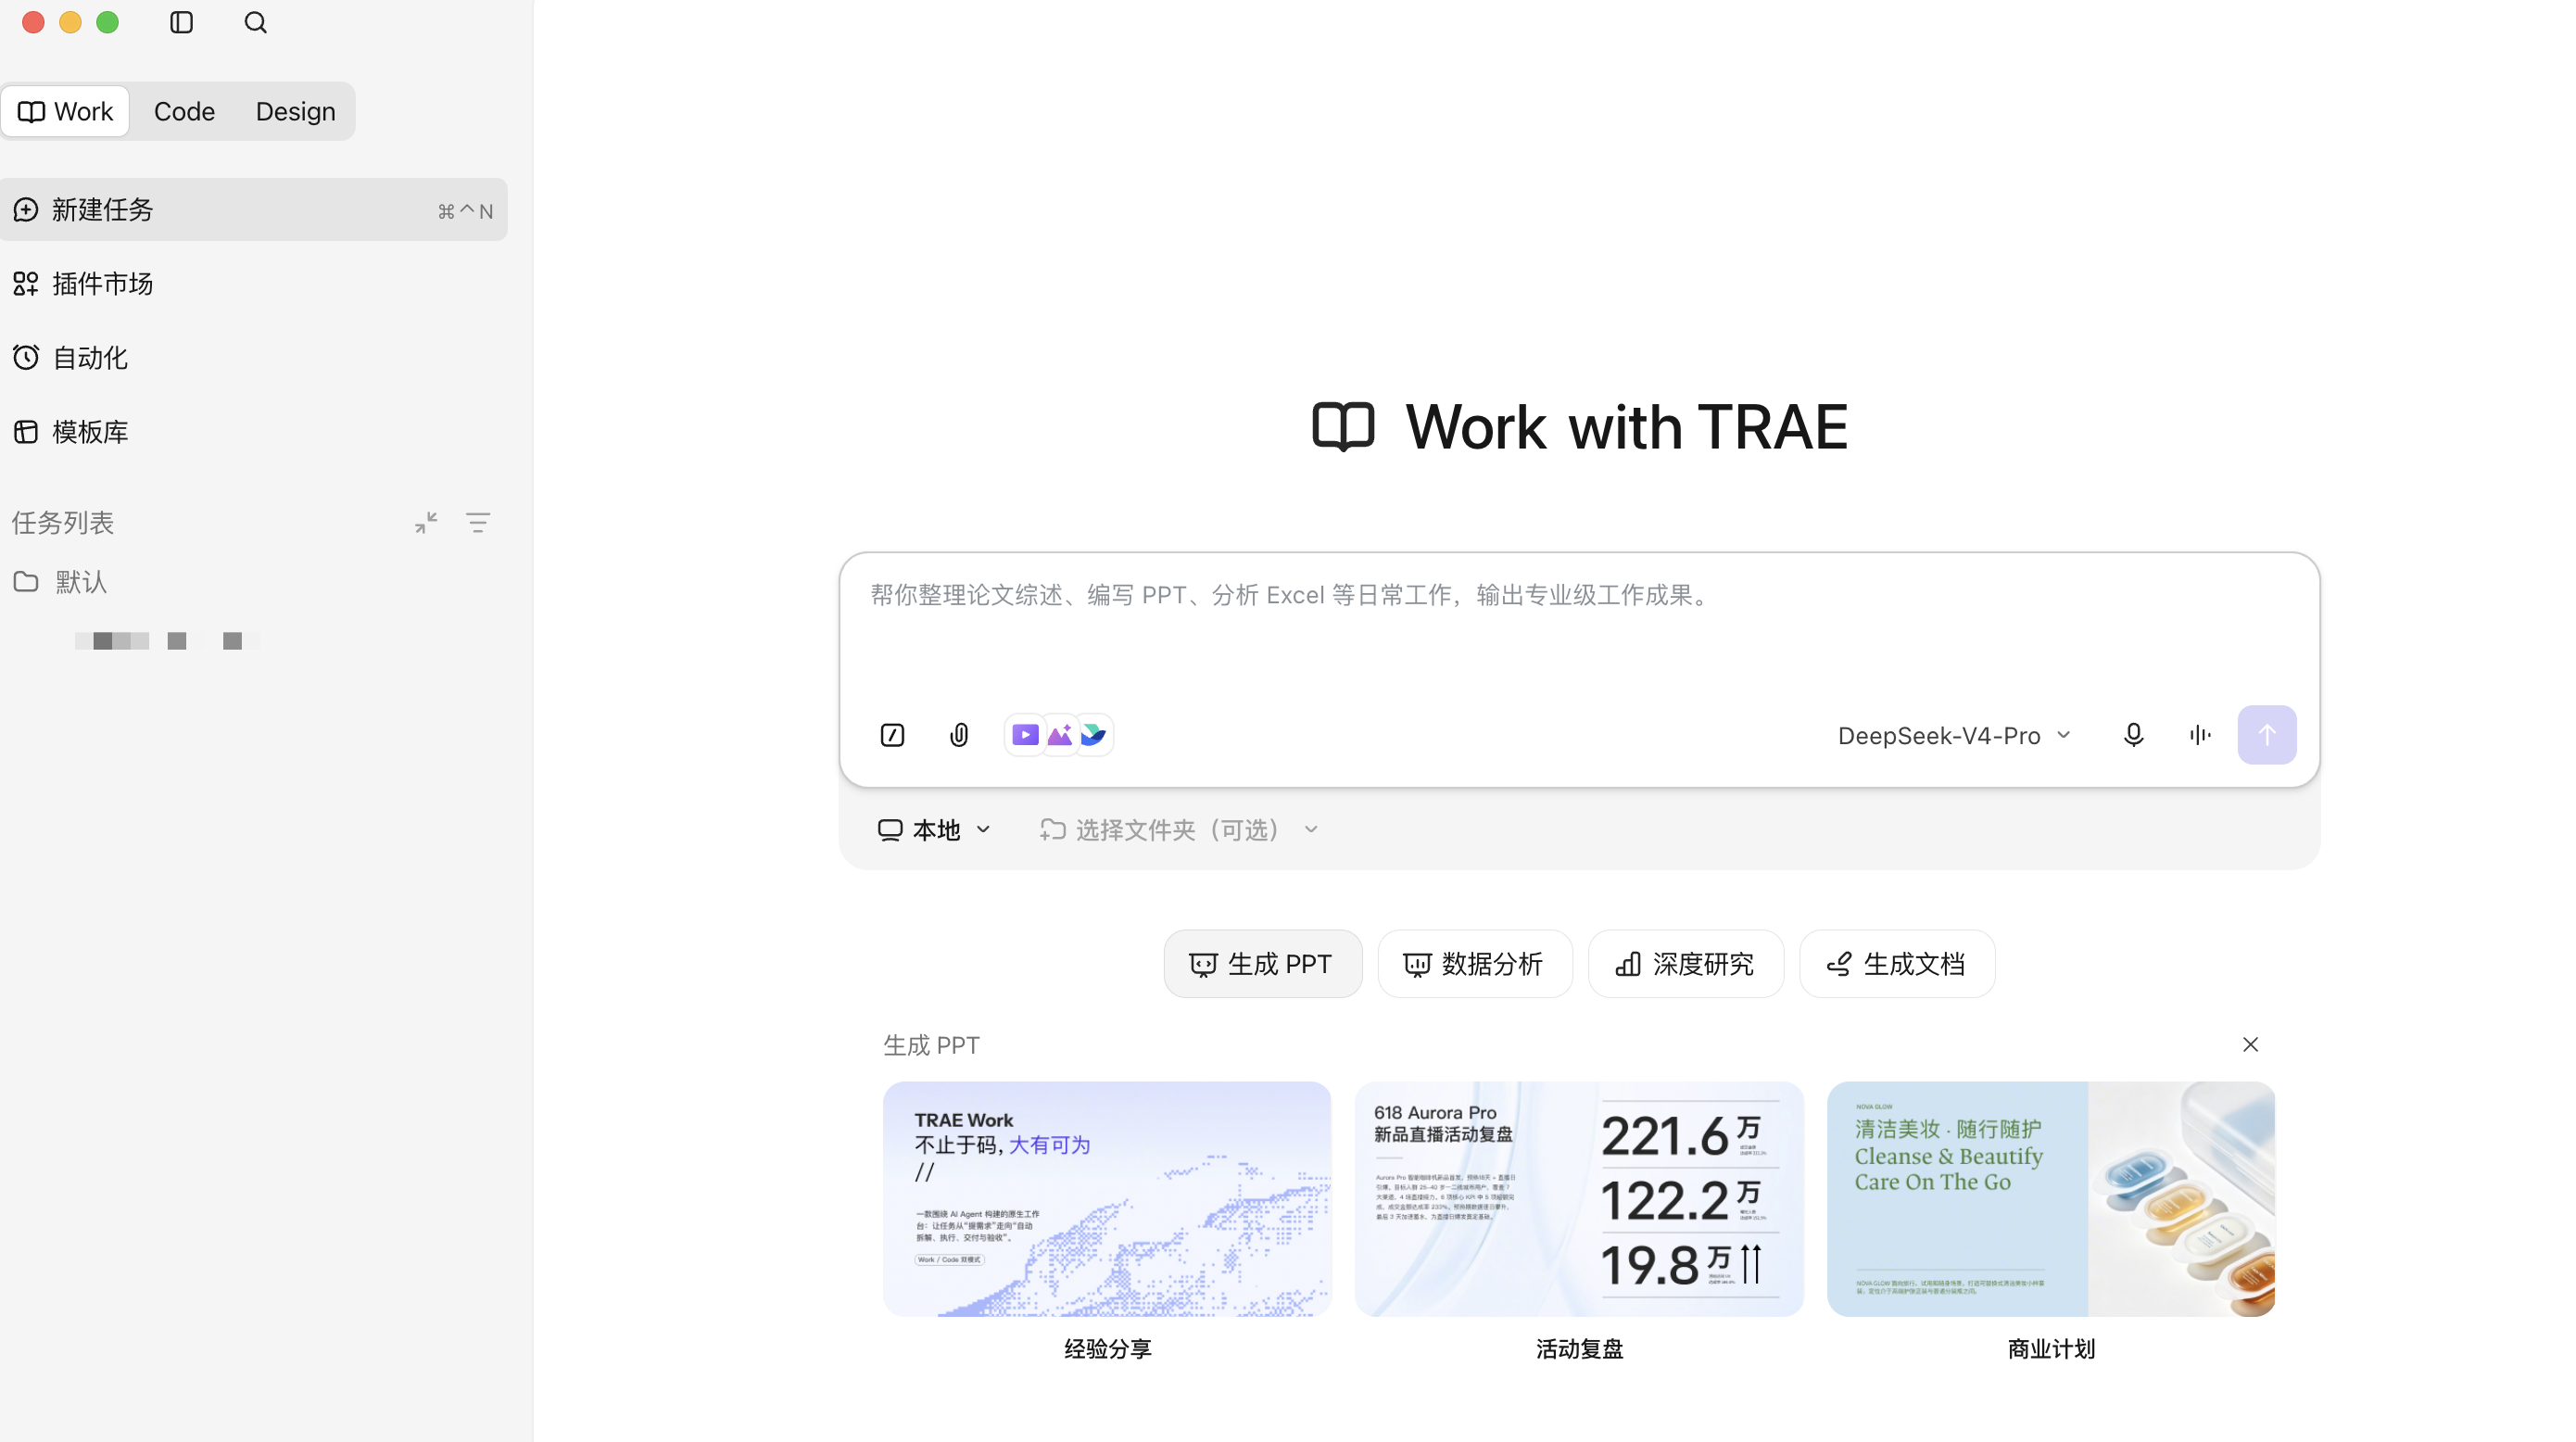Select the blue bird plugin icon
The height and width of the screenshot is (1442, 2576).
1093,735
